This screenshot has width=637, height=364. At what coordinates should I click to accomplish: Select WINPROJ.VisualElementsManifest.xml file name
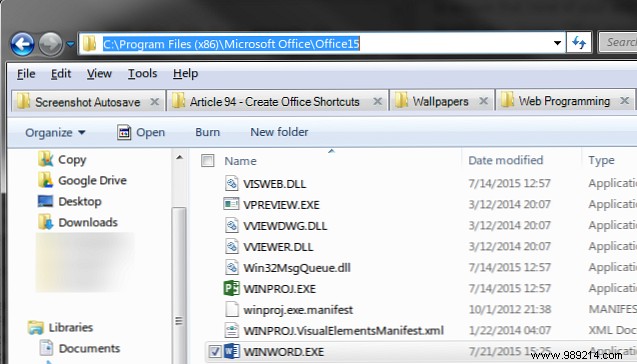343,331
